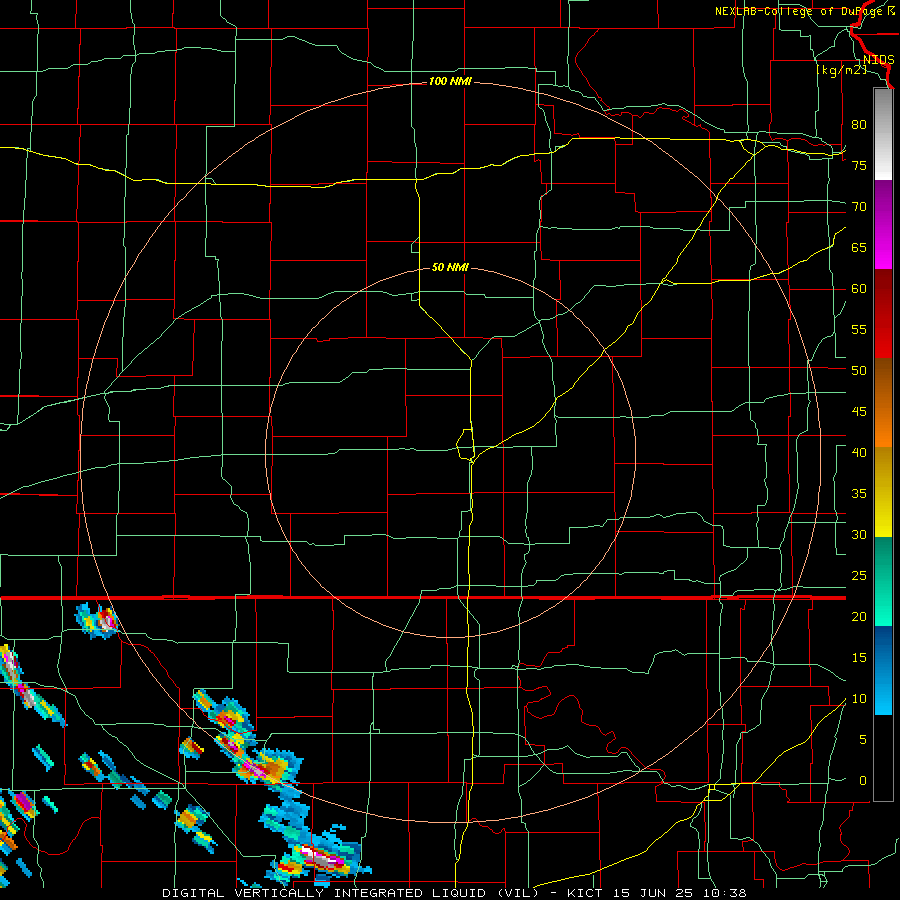Image resolution: width=900 pixels, height=900 pixels.
Task: Click the 40 value on the color scale
Action: point(859,452)
